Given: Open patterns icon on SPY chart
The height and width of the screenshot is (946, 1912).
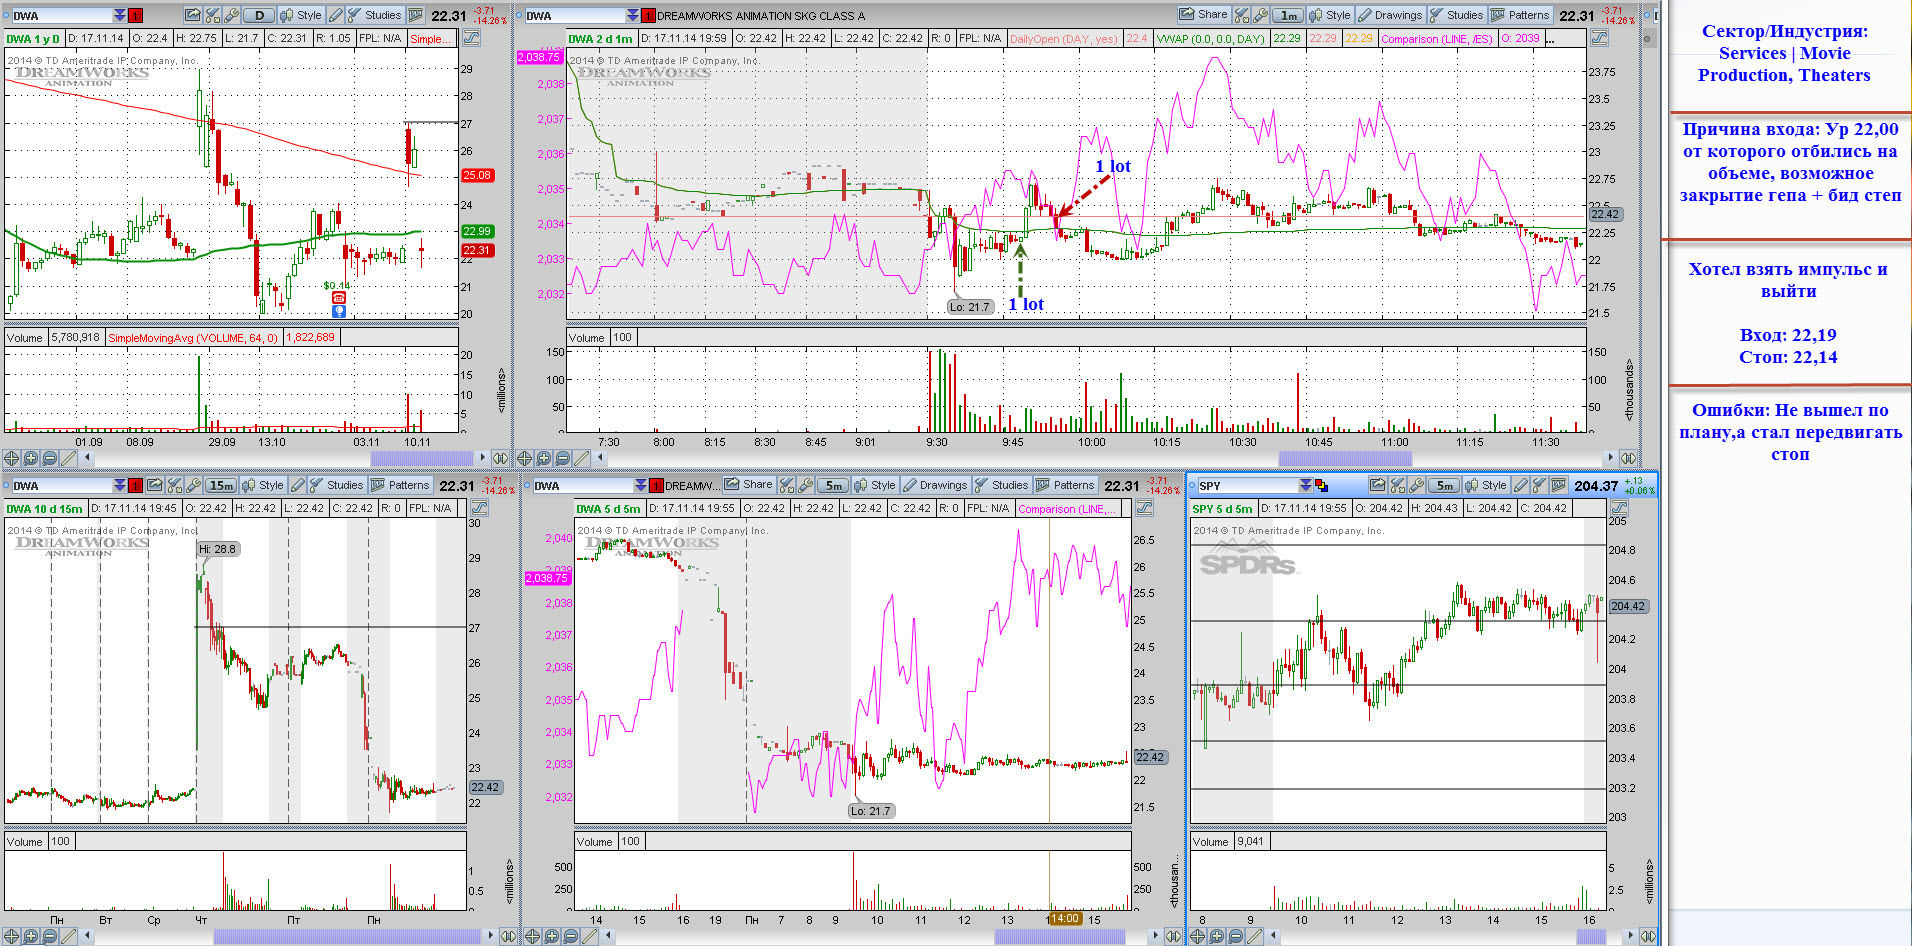Looking at the screenshot, I should pos(1558,485).
